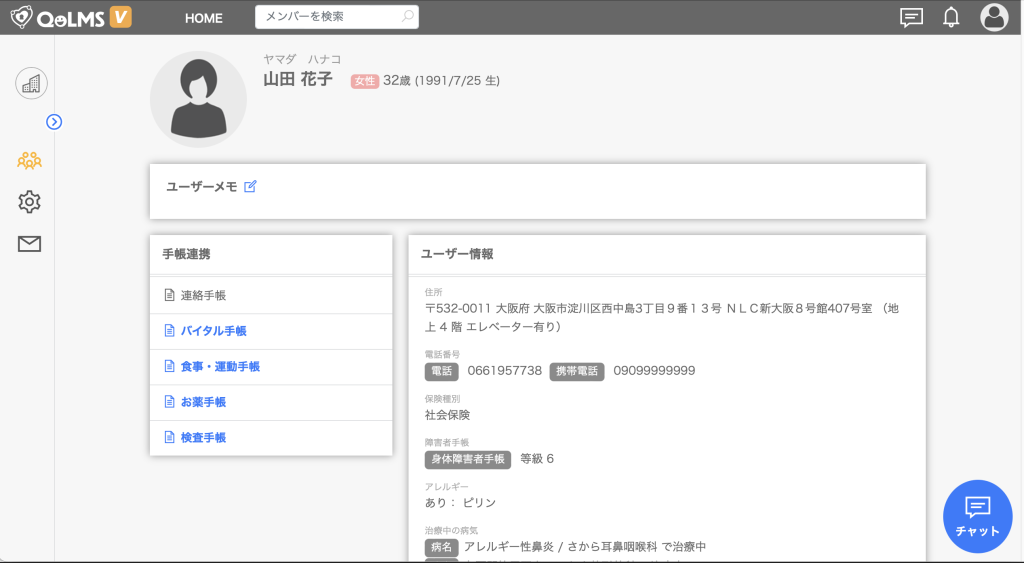Image resolution: width=1024 pixels, height=563 pixels.
Task: Open the バイタル手帳 link
Action: tap(212, 331)
